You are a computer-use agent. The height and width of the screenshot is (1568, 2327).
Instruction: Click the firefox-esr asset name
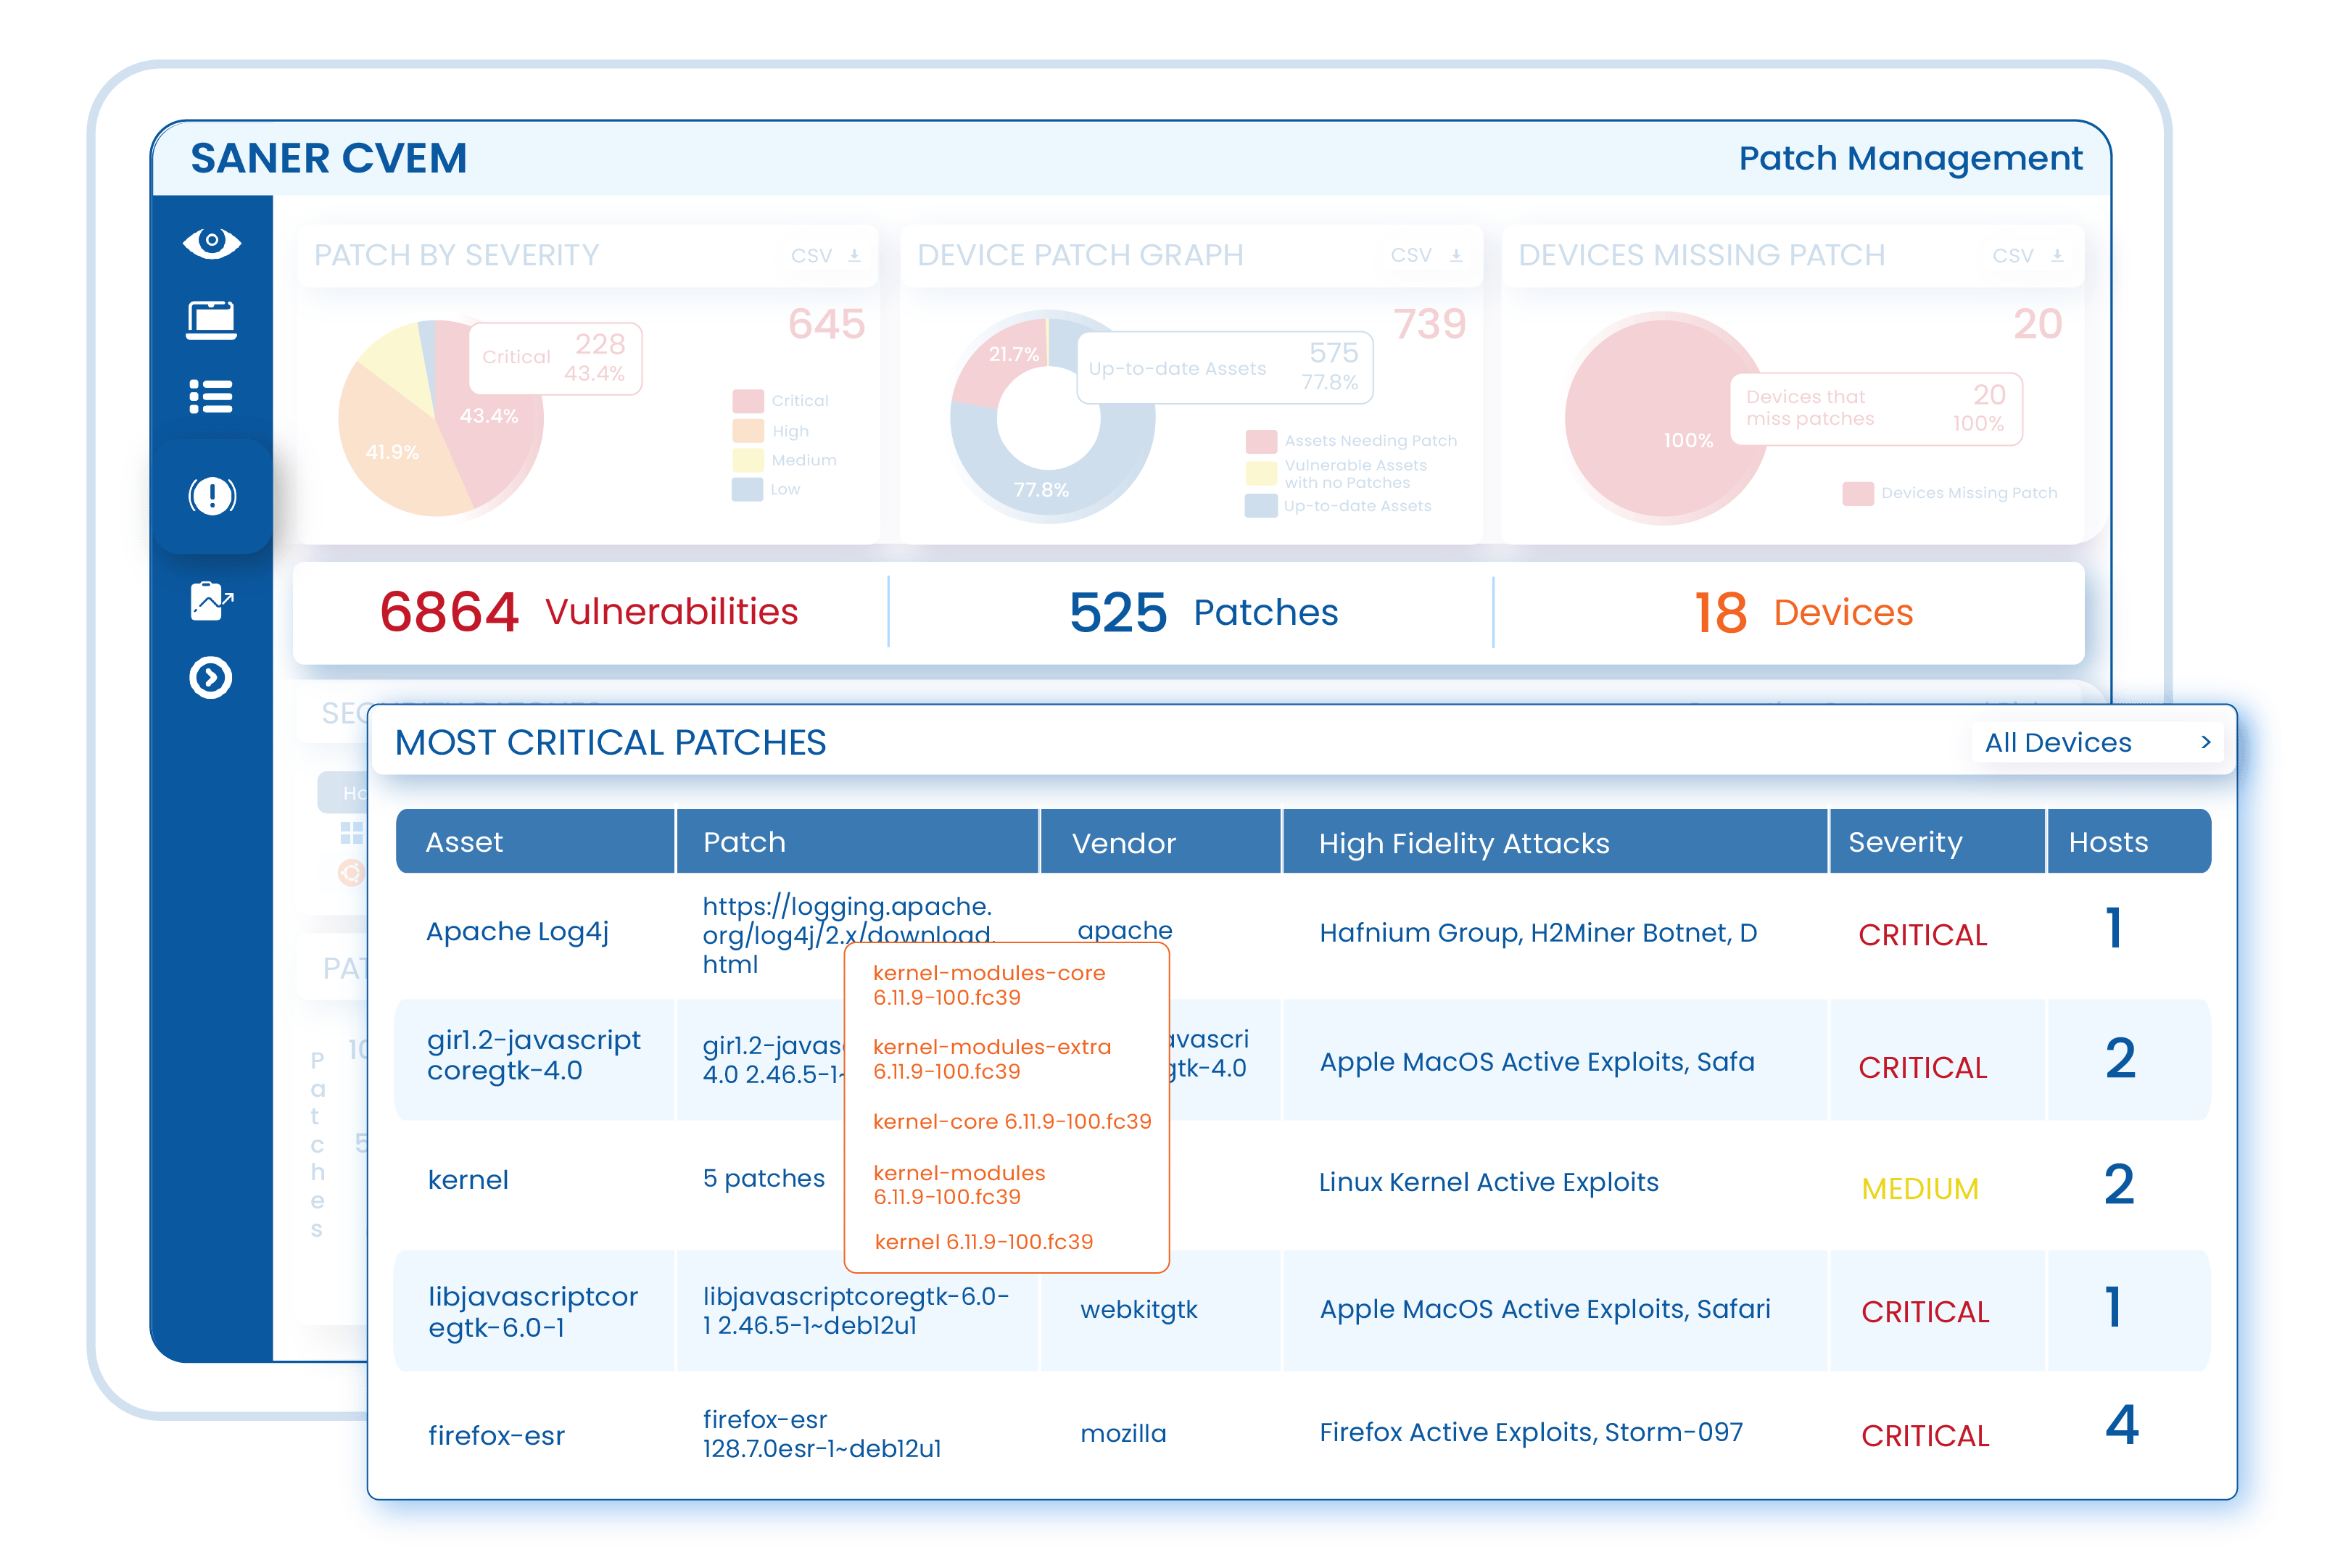click(x=496, y=1436)
